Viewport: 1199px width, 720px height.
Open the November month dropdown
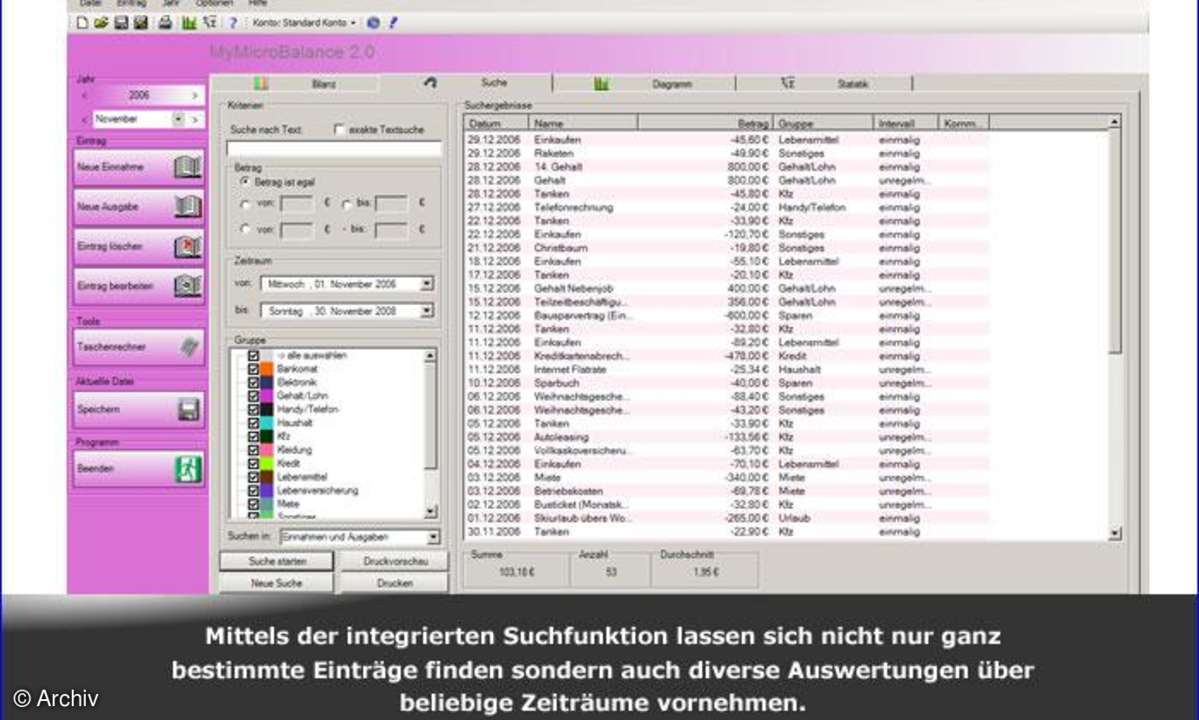click(x=178, y=119)
